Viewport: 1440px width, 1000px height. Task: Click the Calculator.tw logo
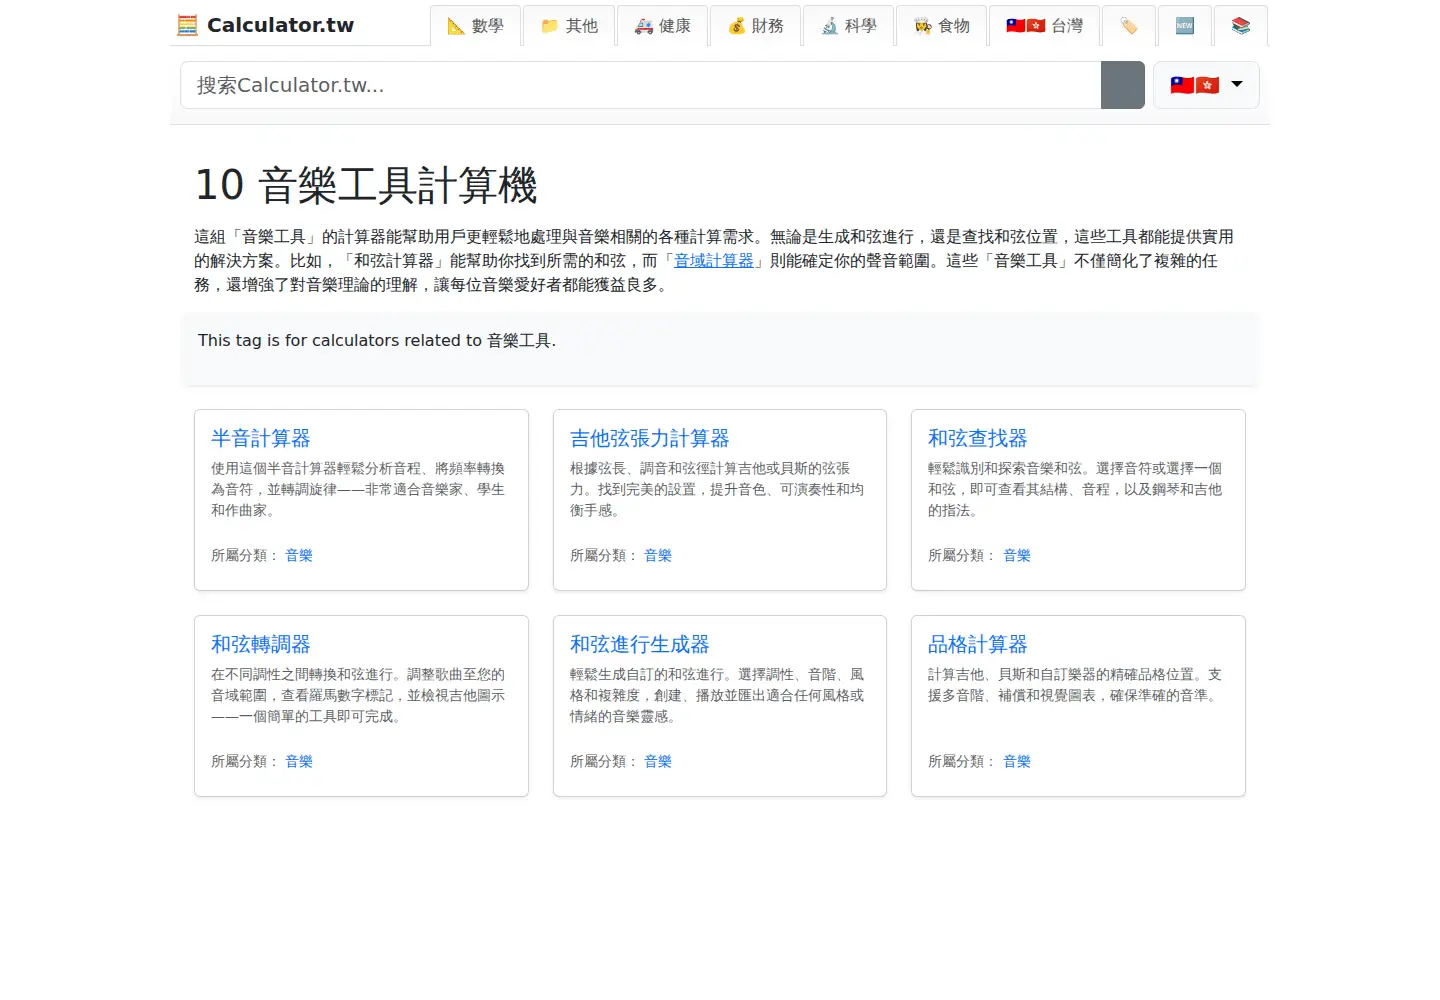pyautogui.click(x=265, y=25)
